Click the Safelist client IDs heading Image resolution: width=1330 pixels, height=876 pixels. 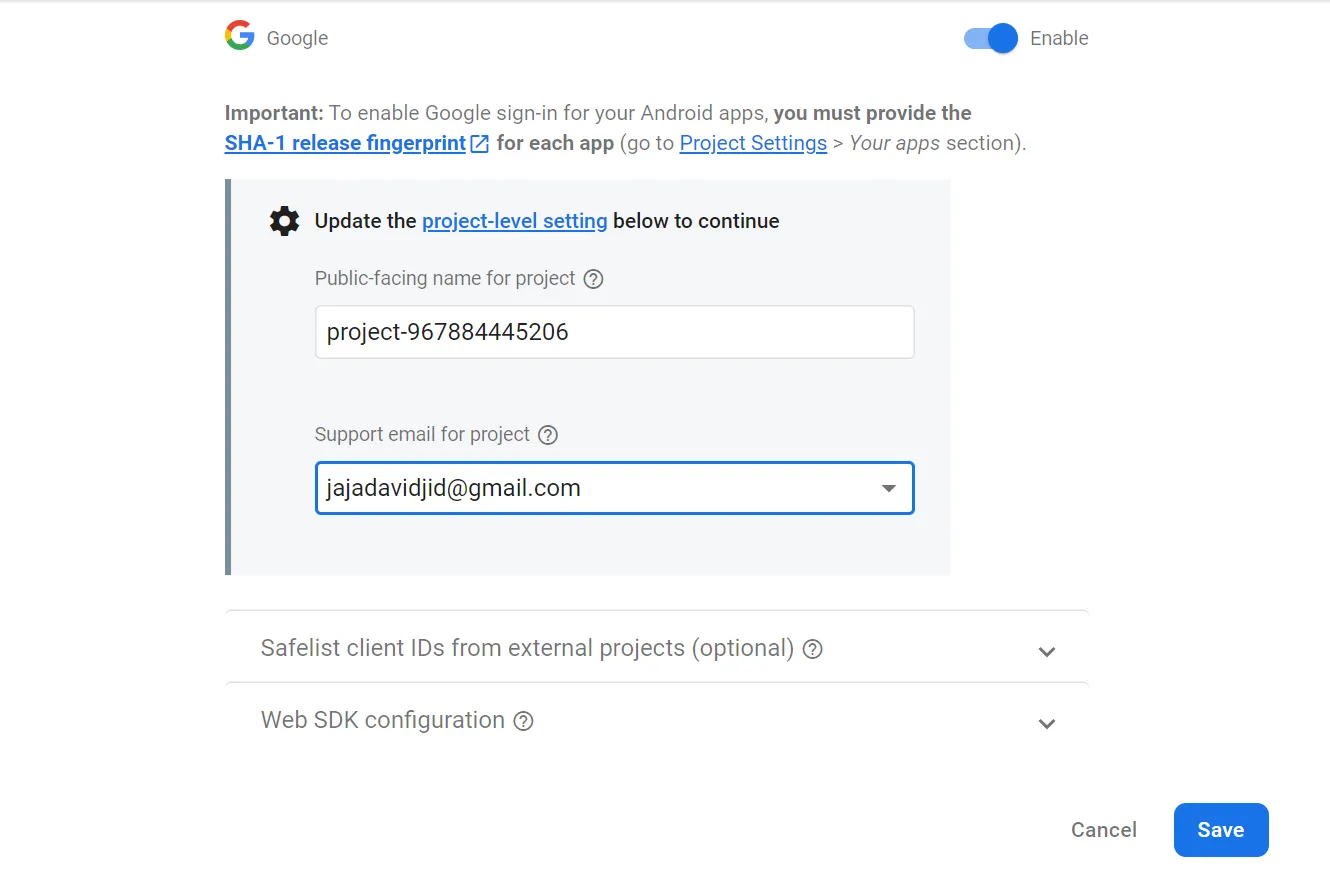point(528,649)
